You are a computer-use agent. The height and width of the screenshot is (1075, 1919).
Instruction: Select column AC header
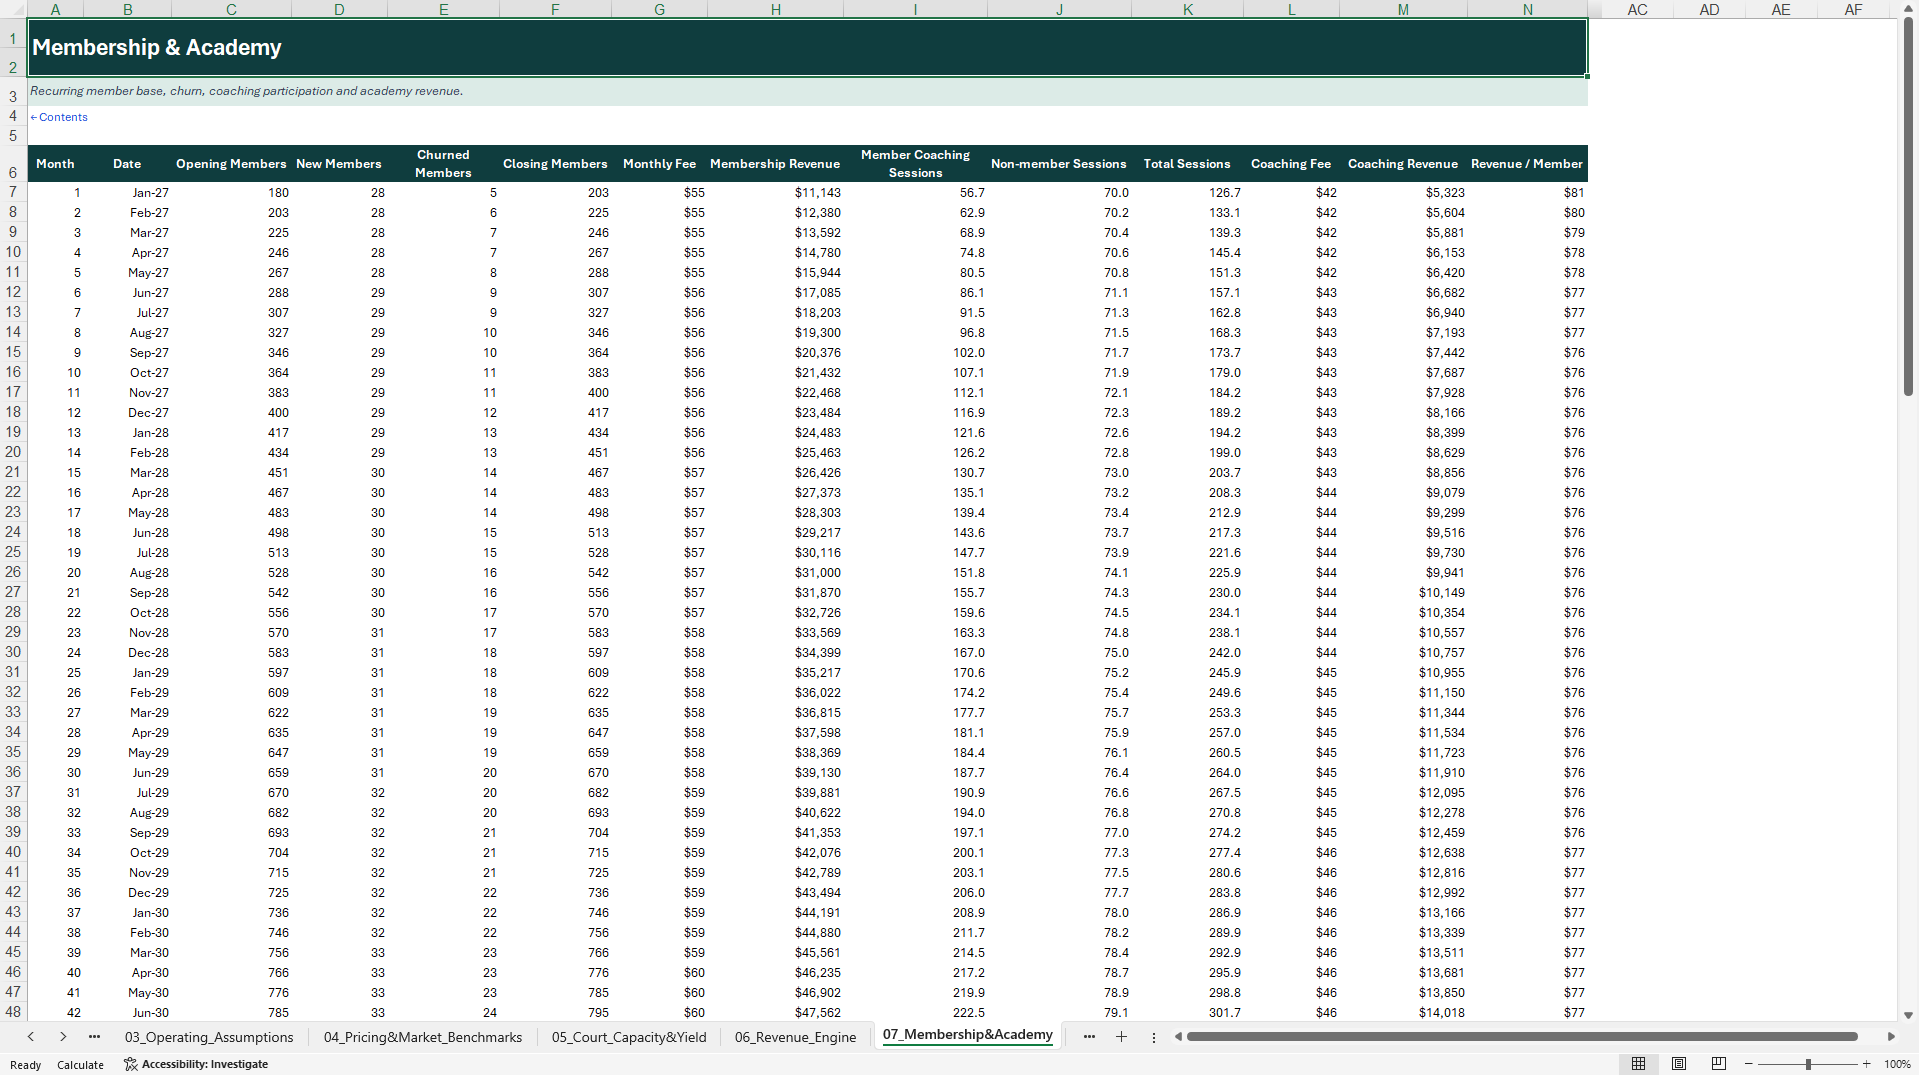(x=1637, y=10)
